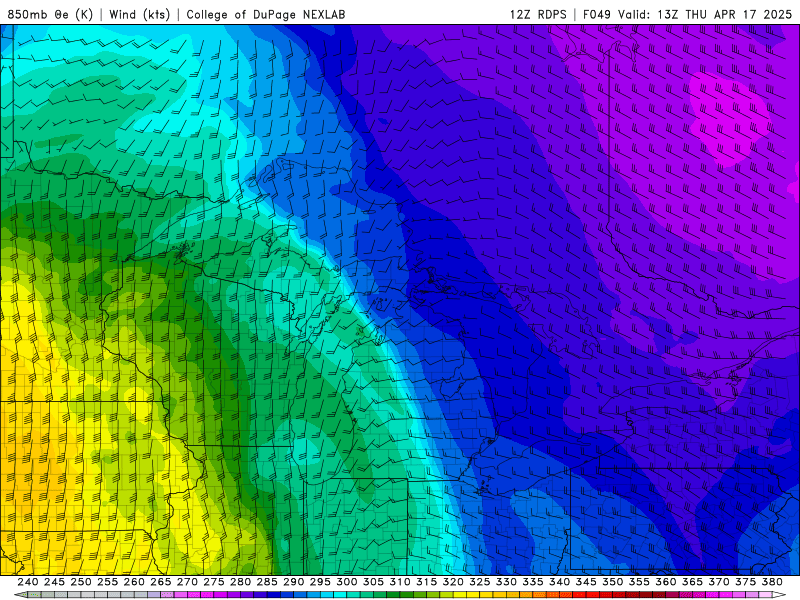The width and height of the screenshot is (800, 600).
Task: Click the 370 legend number
Action: tap(719, 582)
